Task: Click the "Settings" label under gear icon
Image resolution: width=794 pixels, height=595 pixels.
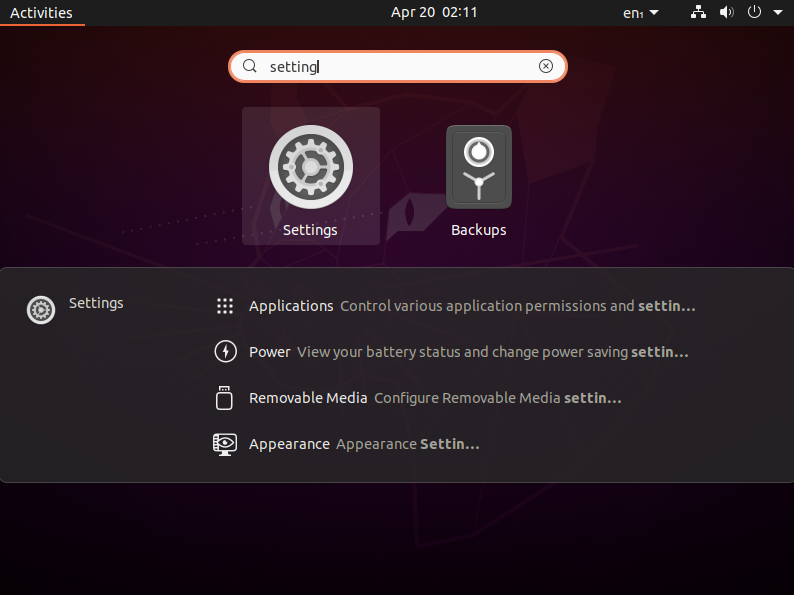Action: coord(310,230)
